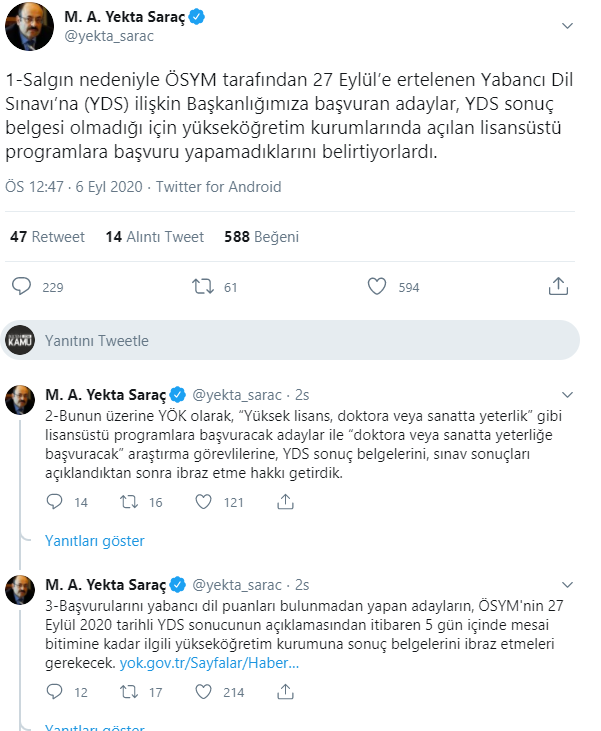Share the main tweet via share icon
This screenshot has height=731, width=601.
pos(558,286)
